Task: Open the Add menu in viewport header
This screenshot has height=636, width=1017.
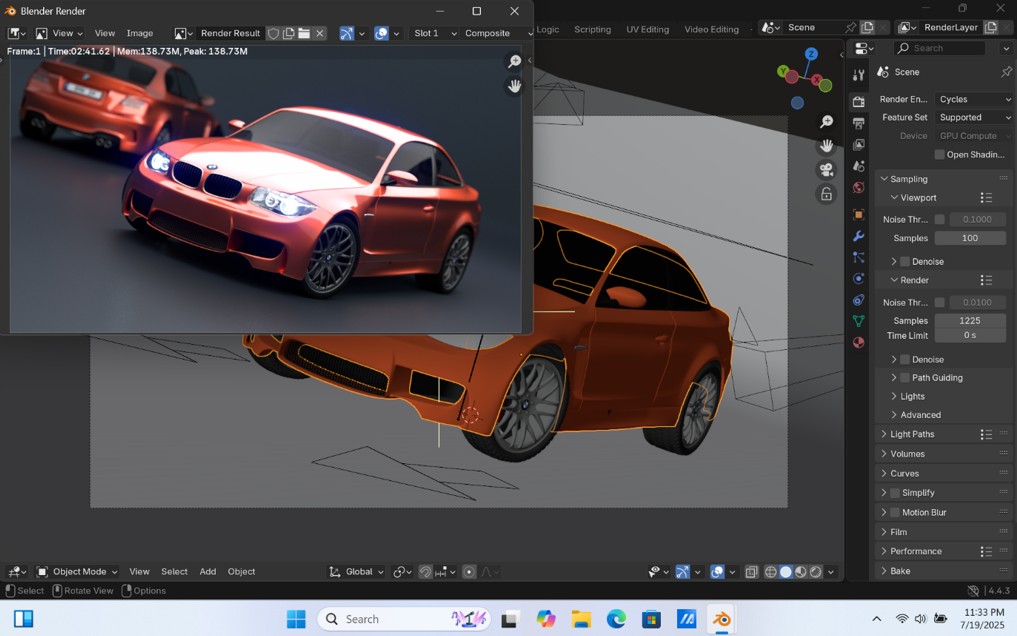Action: pos(207,572)
